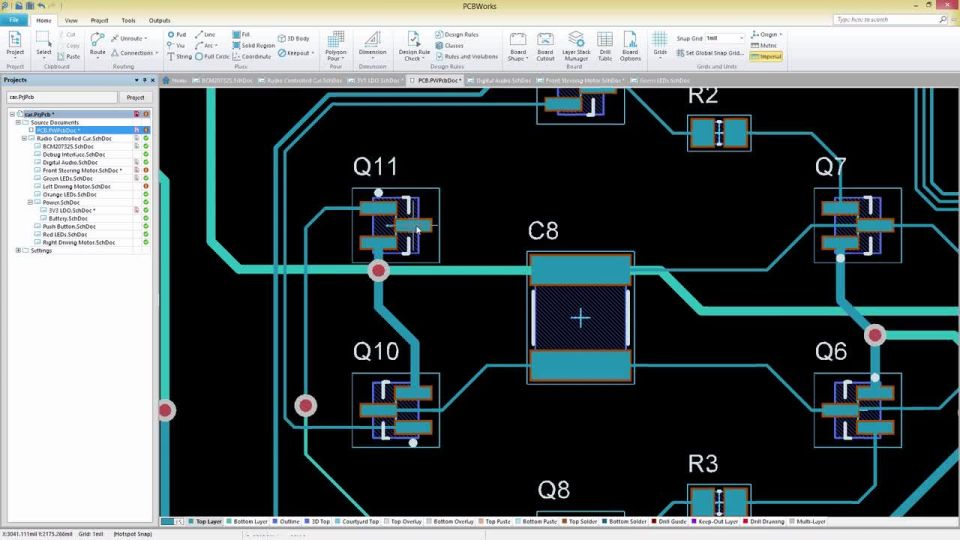Pin the Projects panel
Viewport: 960px width, 540px height.
144,80
